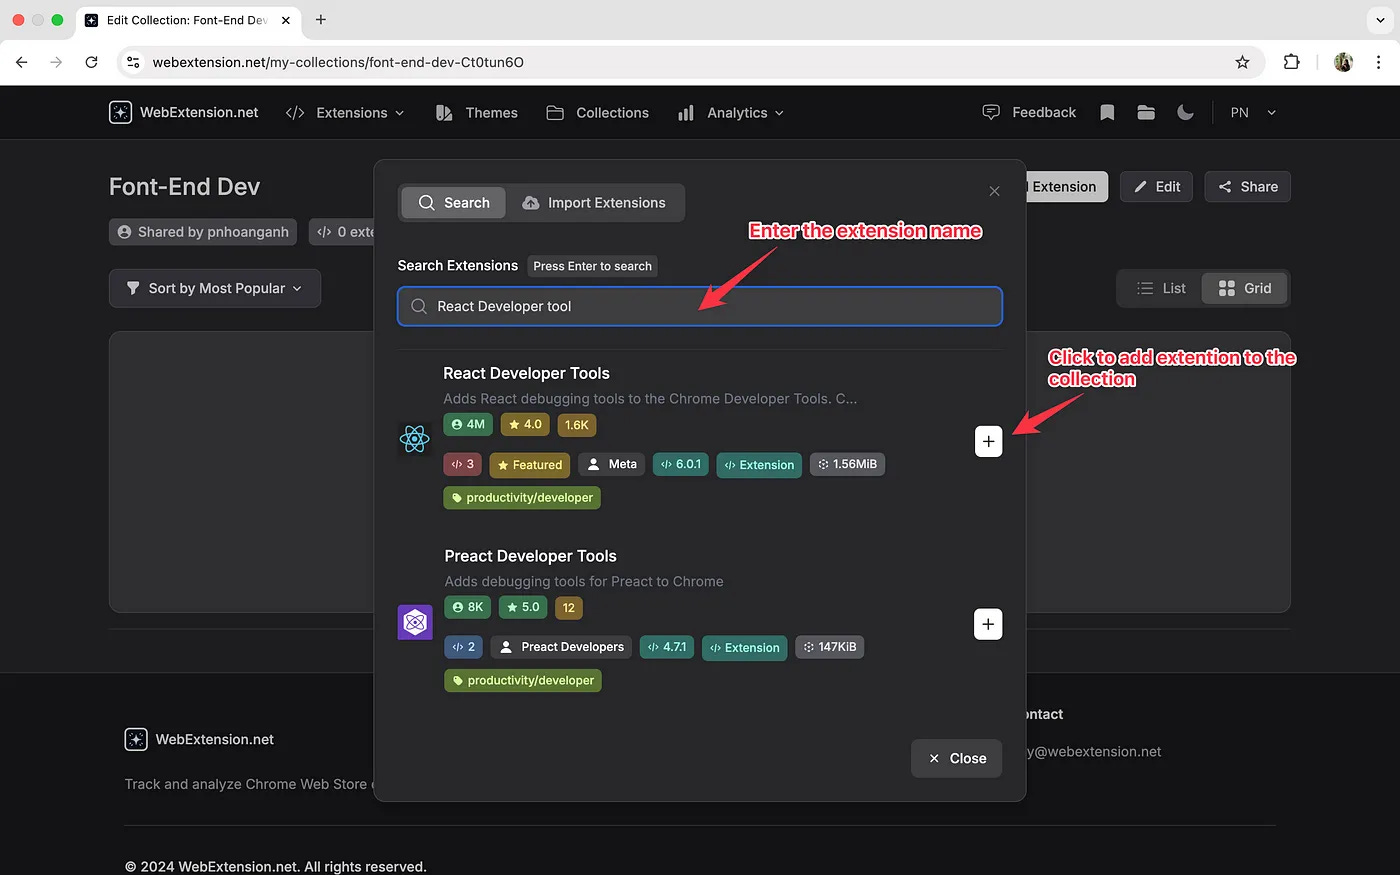Click the Edit button for the collection
The width and height of the screenshot is (1400, 875).
pos(1156,187)
